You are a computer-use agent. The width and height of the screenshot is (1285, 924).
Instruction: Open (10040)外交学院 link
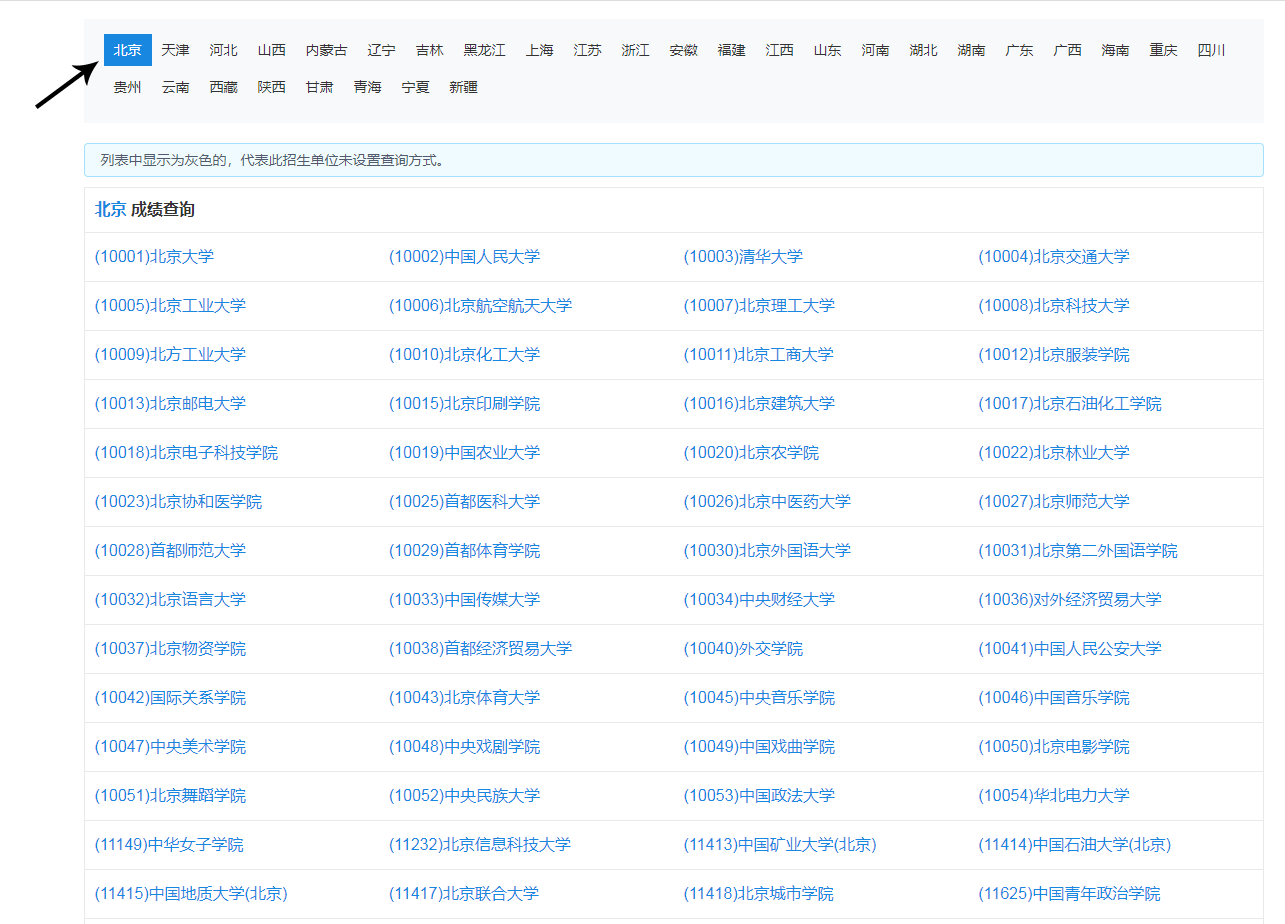743,649
